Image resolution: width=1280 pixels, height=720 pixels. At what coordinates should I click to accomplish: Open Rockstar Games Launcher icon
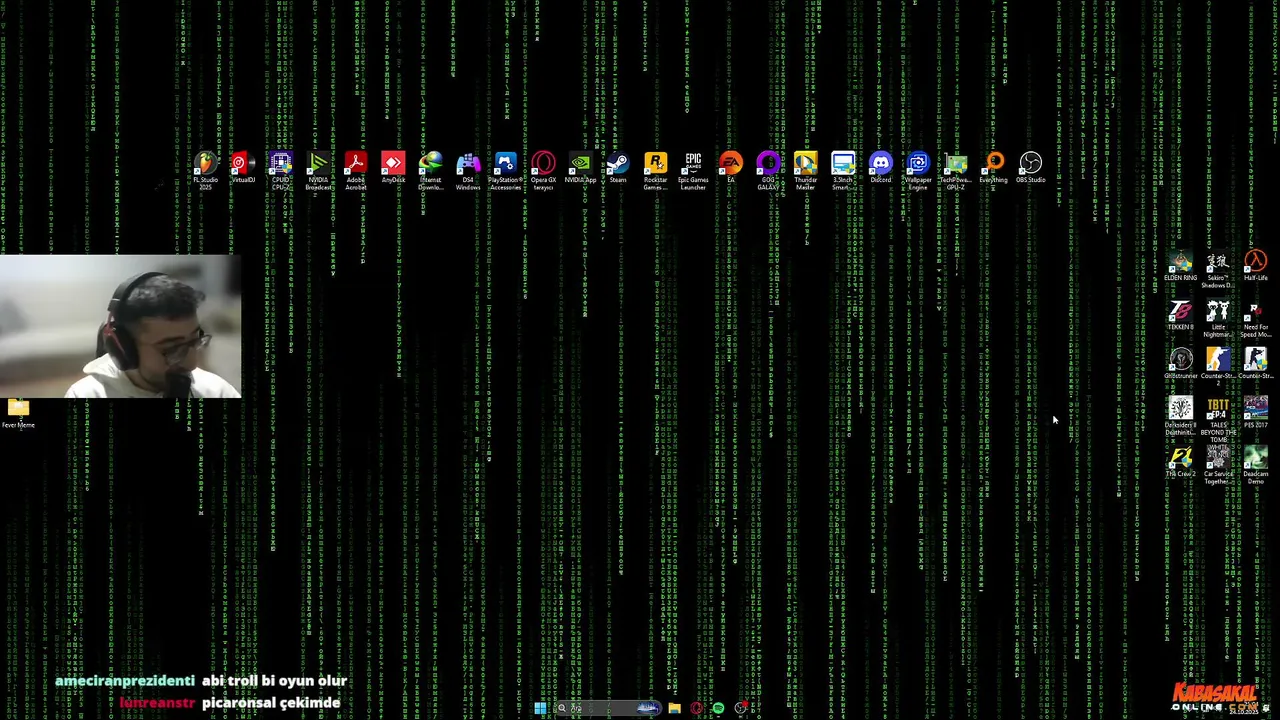[656, 171]
